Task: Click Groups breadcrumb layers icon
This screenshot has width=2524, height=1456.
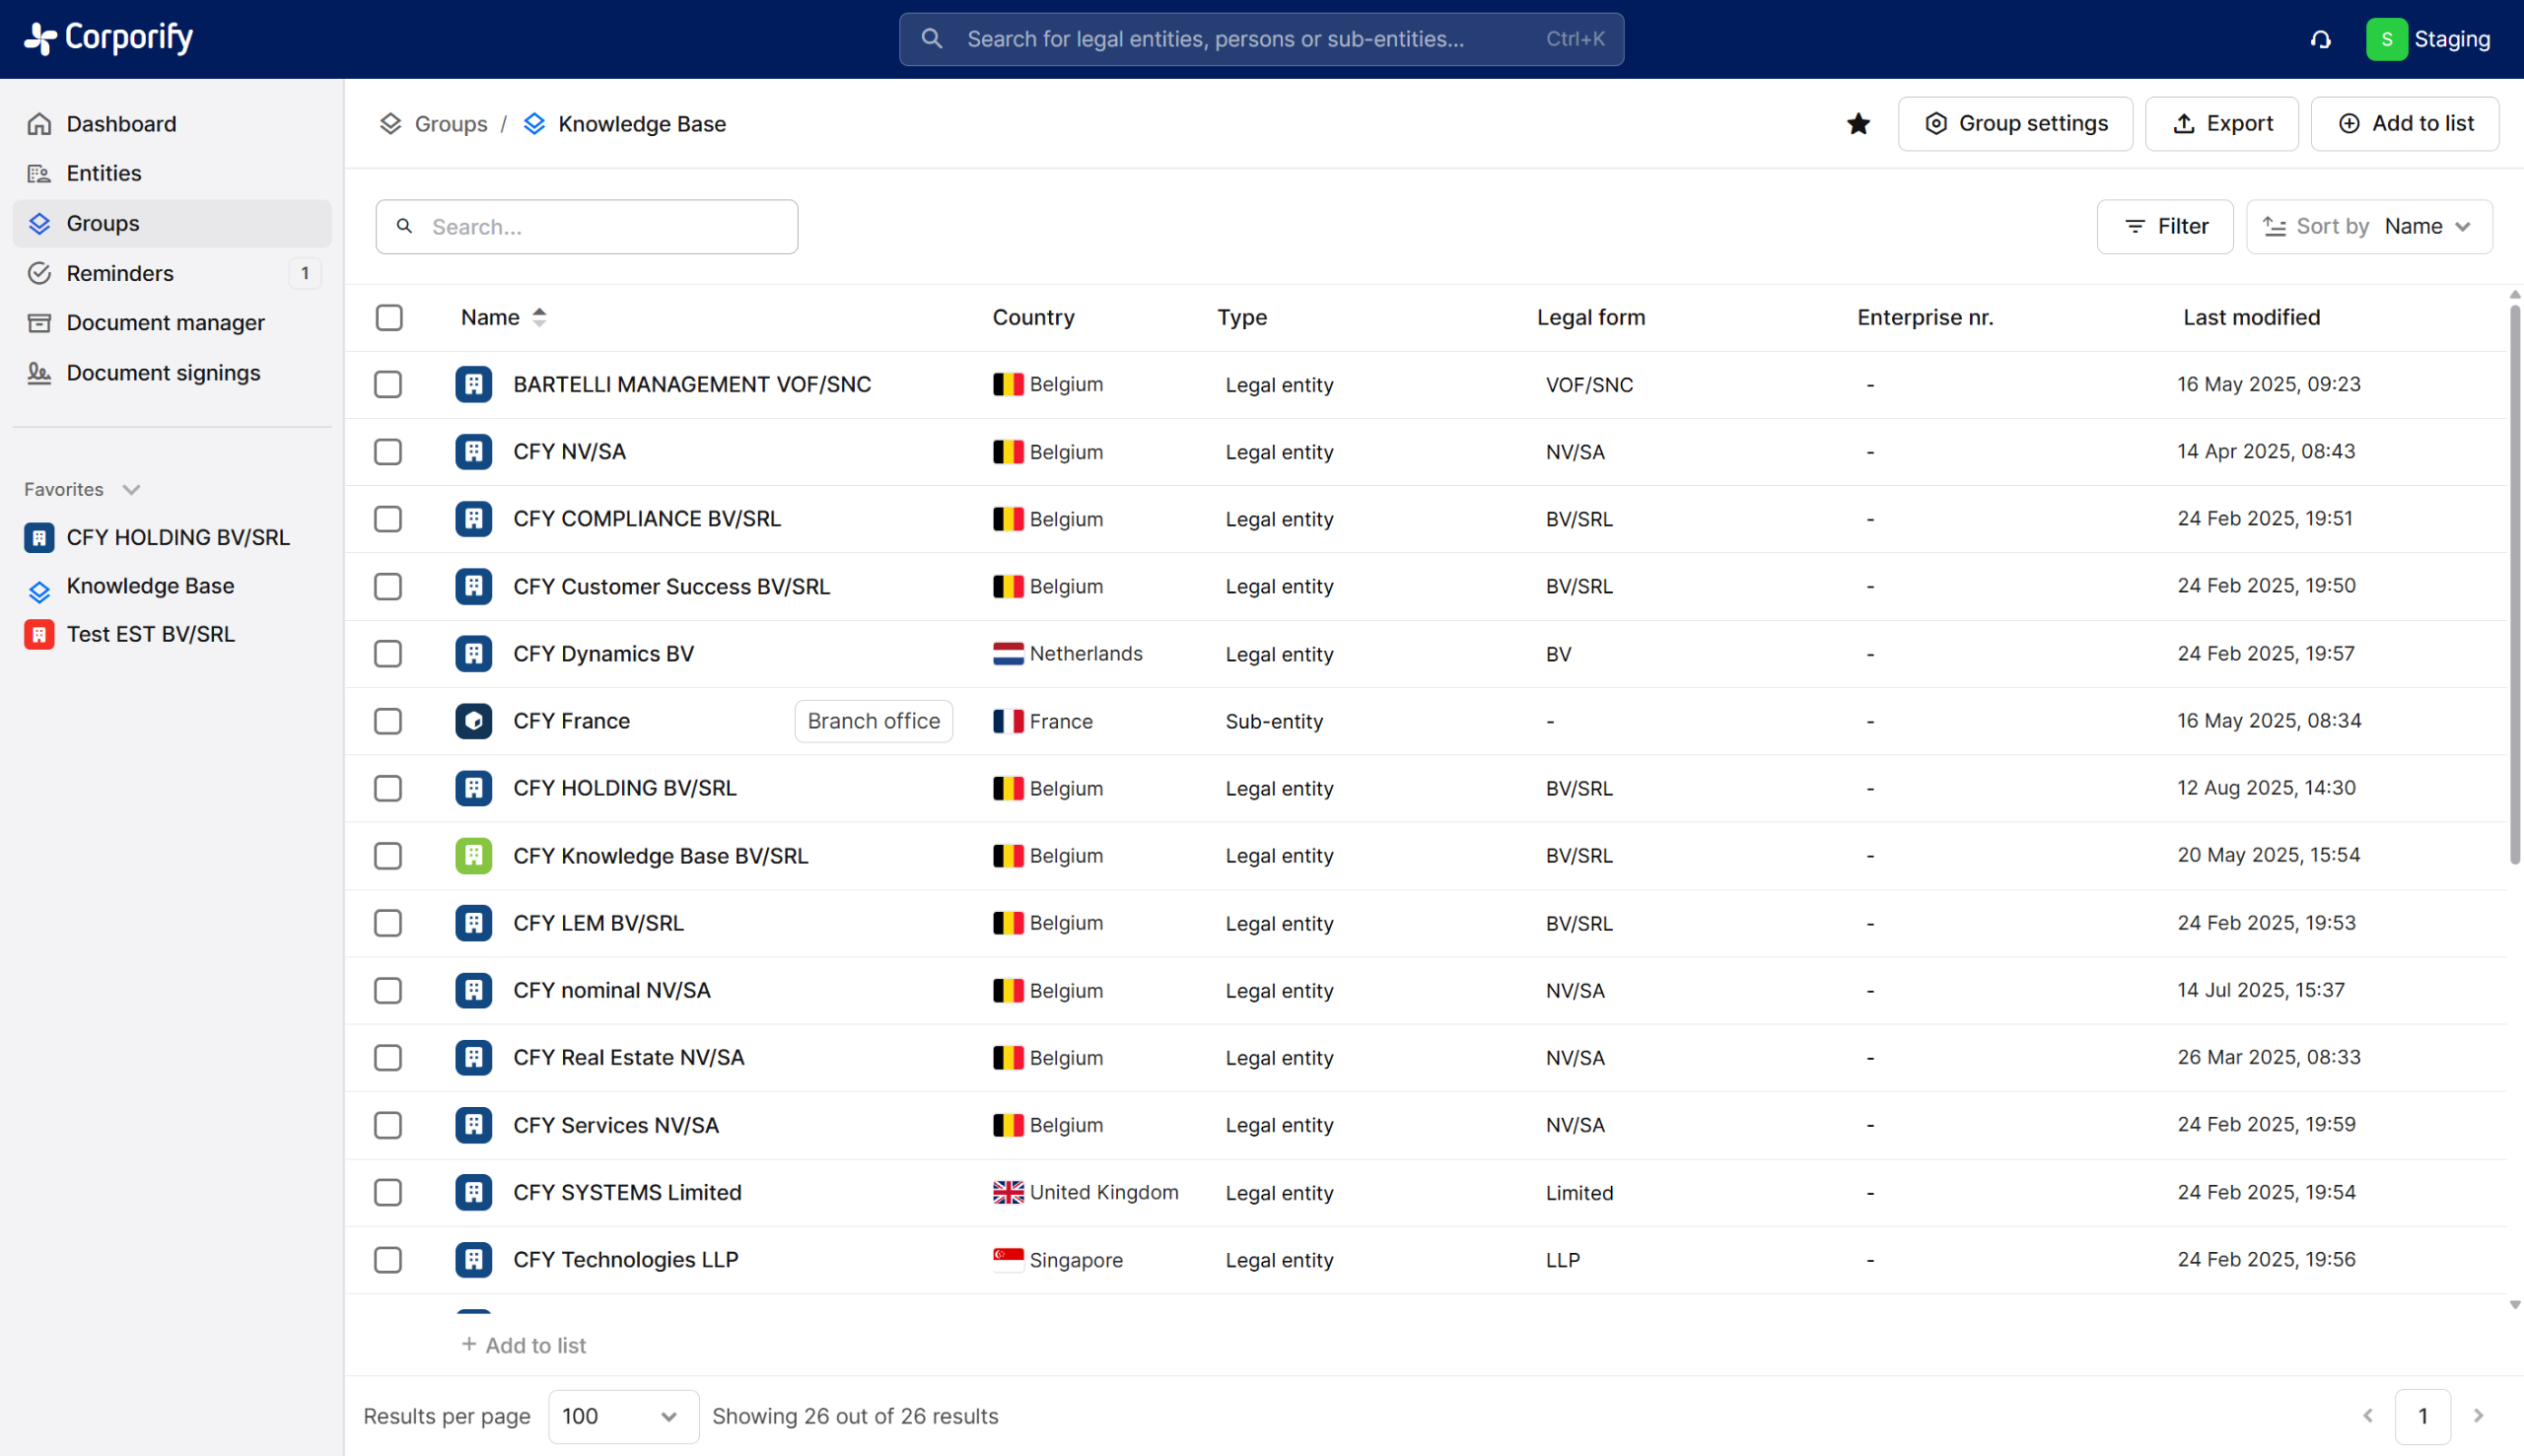Action: tap(390, 124)
